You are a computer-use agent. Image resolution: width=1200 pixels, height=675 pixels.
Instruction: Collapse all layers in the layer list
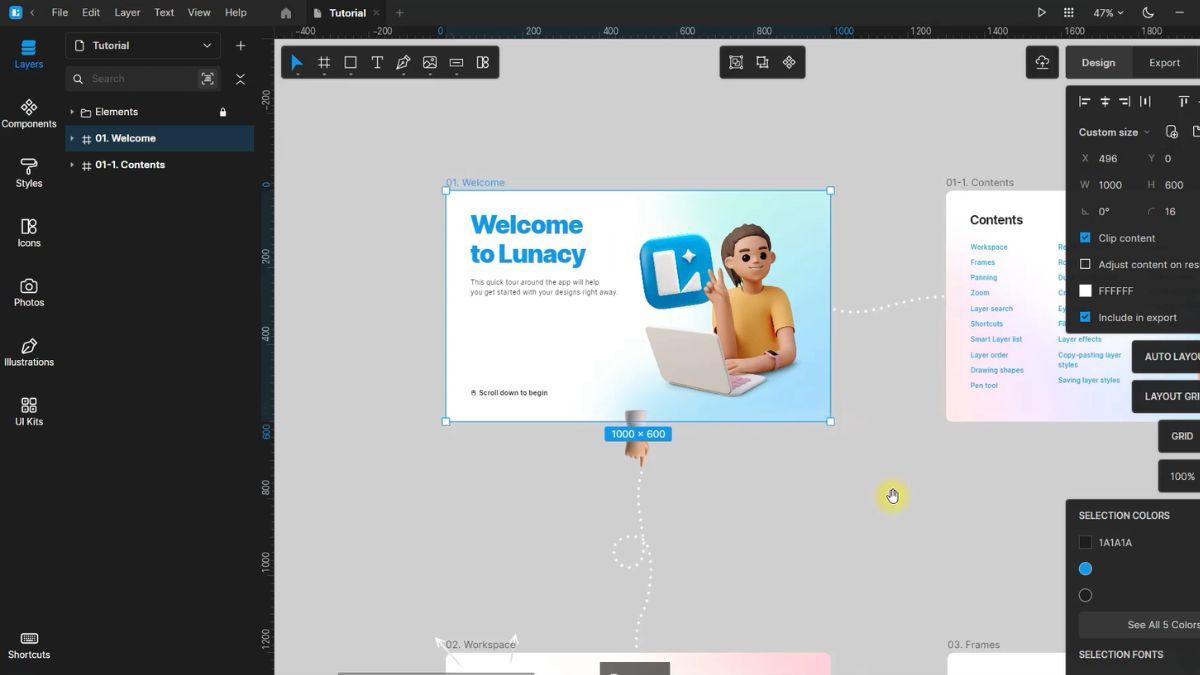click(240, 79)
